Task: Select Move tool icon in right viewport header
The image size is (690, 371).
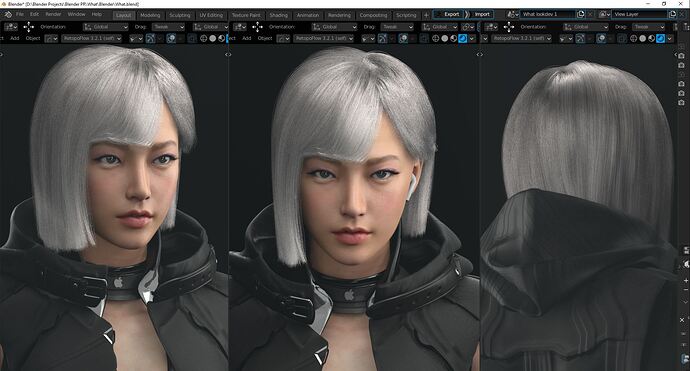Action: pyautogui.click(x=509, y=27)
